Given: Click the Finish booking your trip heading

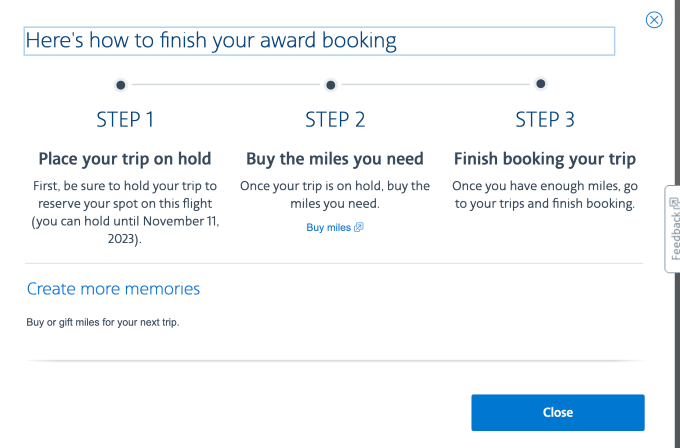Looking at the screenshot, I should point(545,159).
